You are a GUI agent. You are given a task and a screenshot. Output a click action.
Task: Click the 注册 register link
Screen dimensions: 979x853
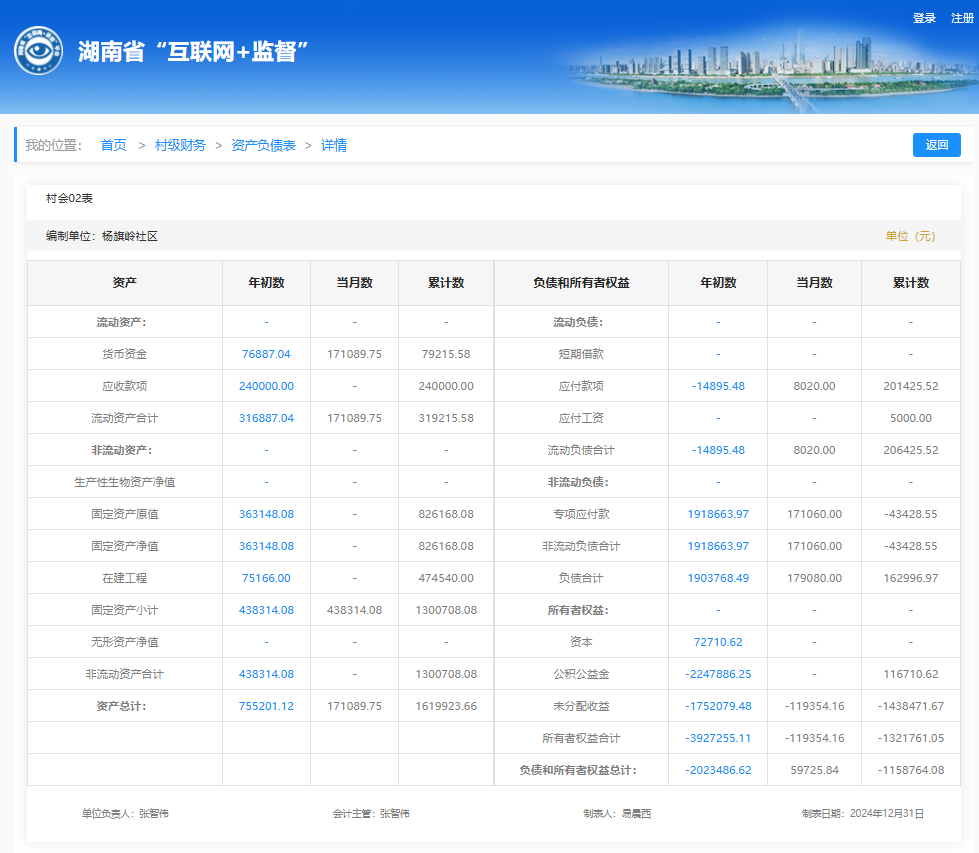pyautogui.click(x=962, y=18)
